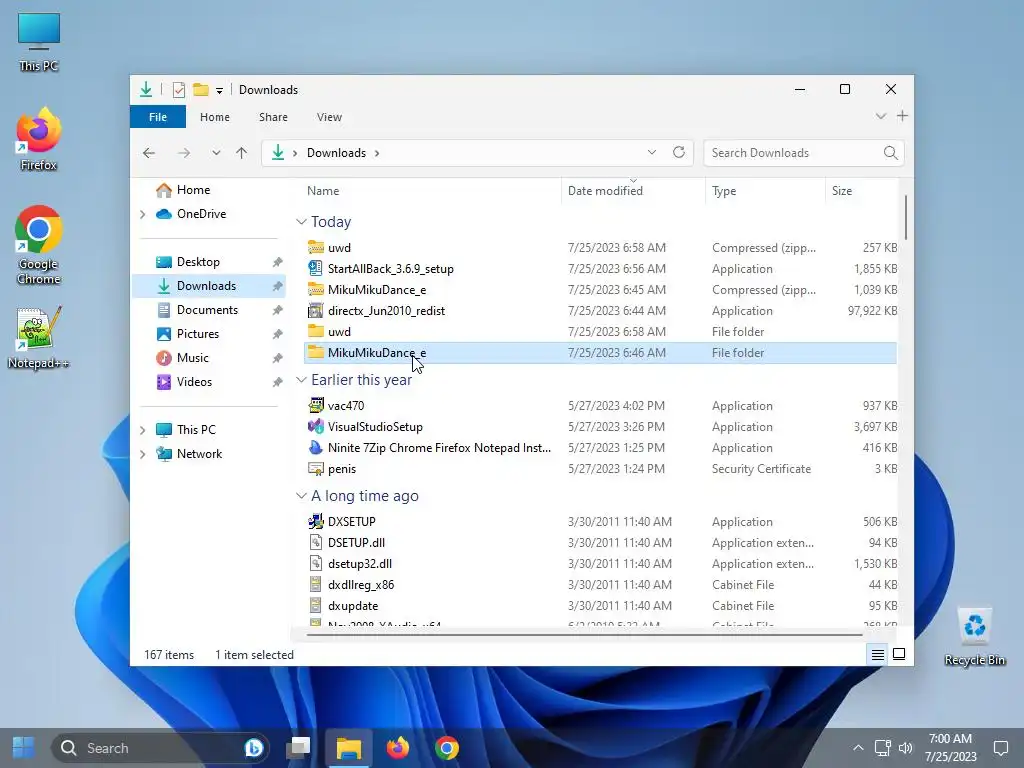Click the DXSETUP application icon

click(316, 521)
